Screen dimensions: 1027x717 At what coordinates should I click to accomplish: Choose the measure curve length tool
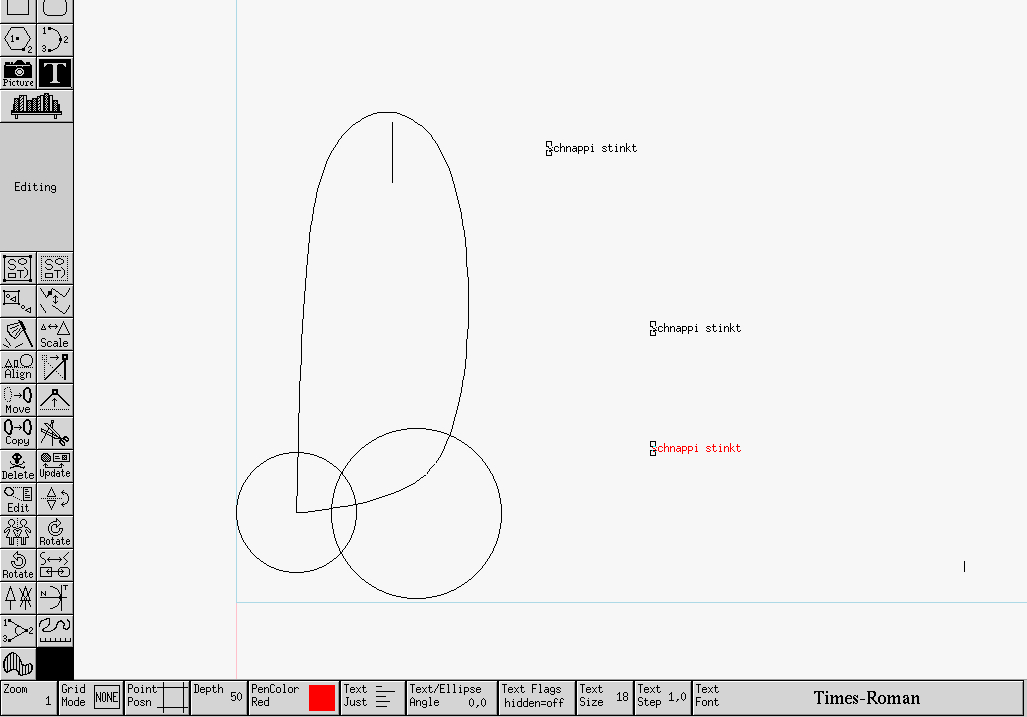(55, 631)
